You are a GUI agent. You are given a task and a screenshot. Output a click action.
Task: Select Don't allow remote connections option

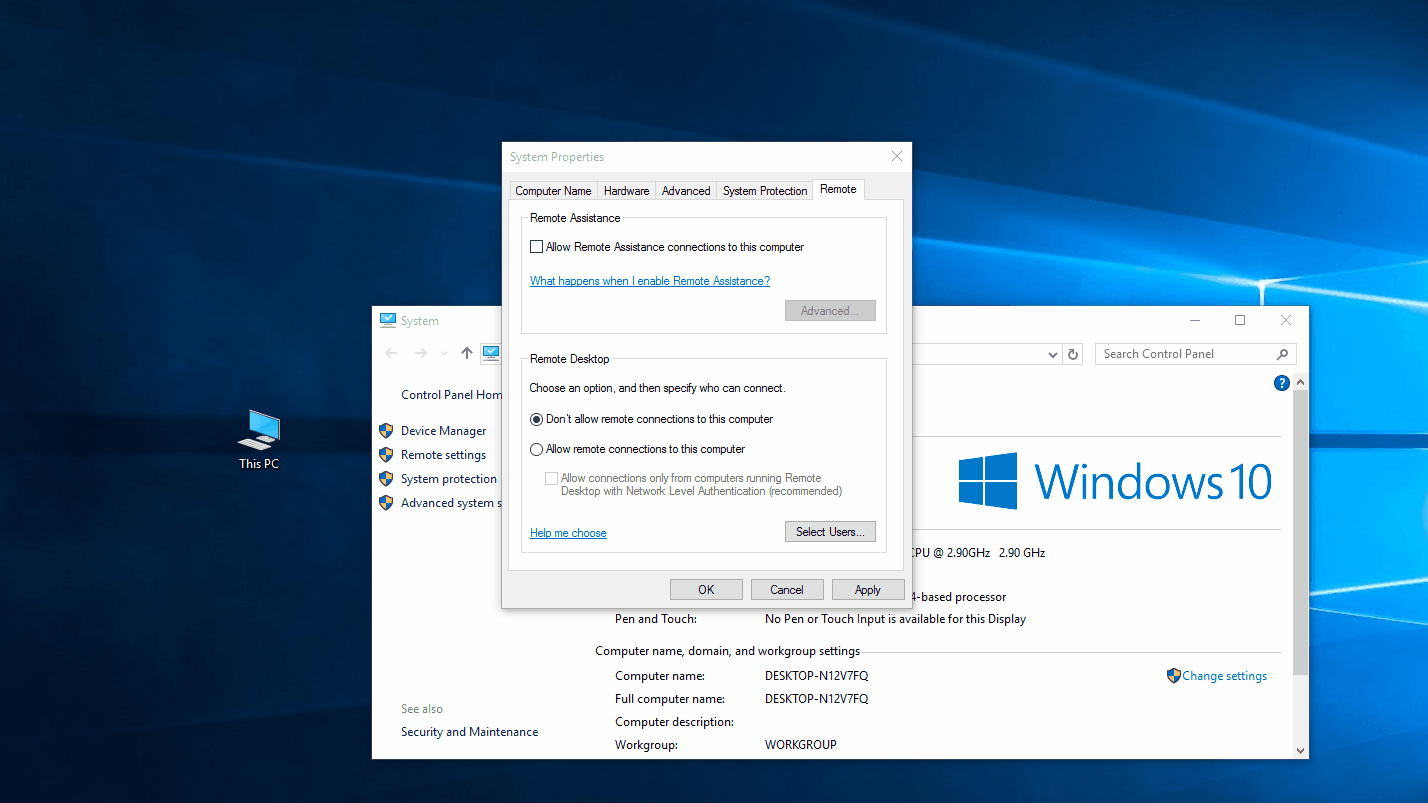[x=536, y=419]
